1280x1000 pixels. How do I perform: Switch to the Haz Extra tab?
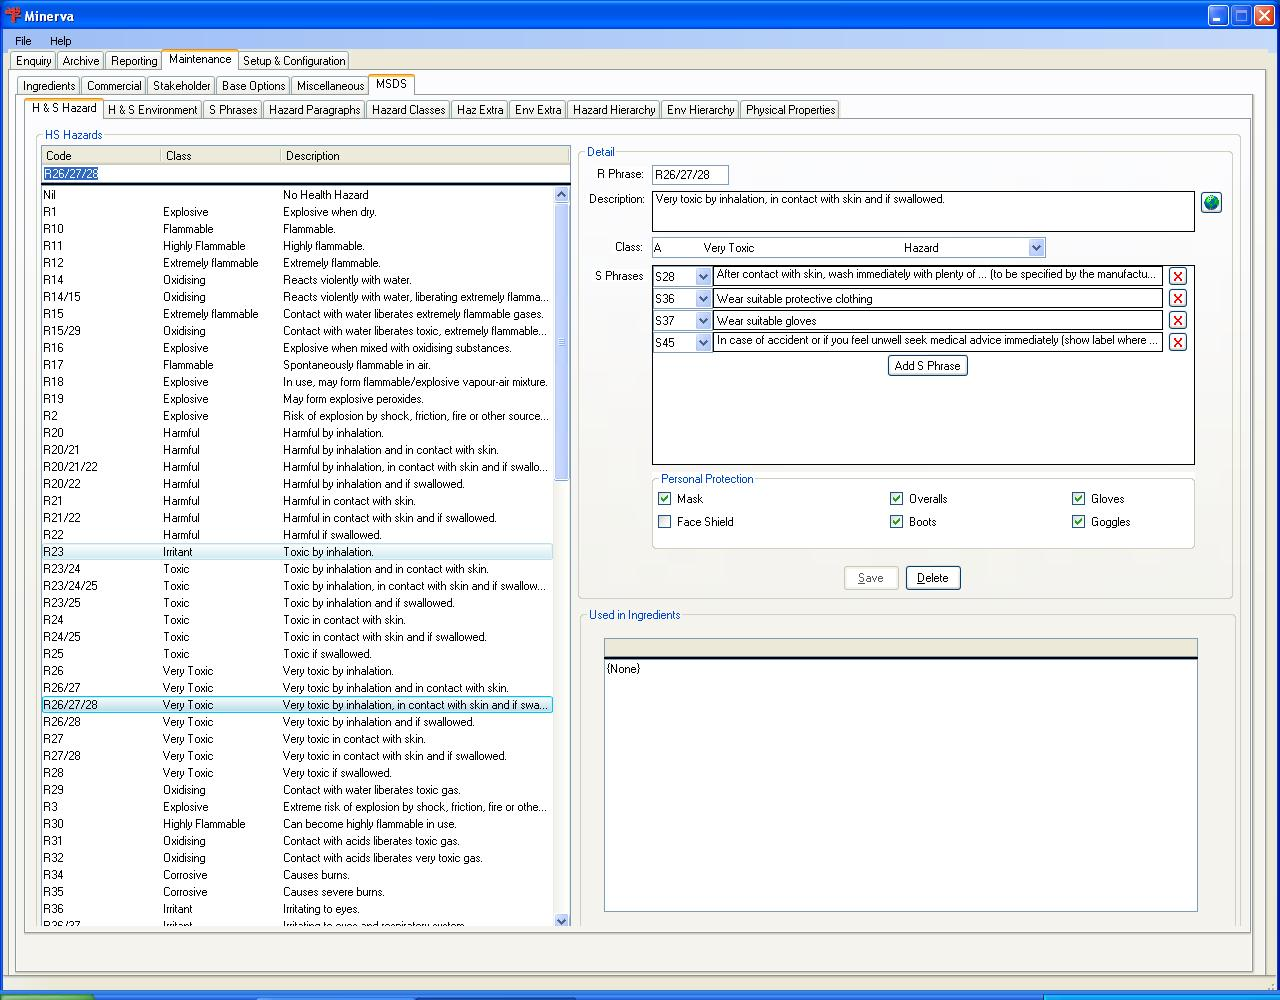click(x=480, y=110)
